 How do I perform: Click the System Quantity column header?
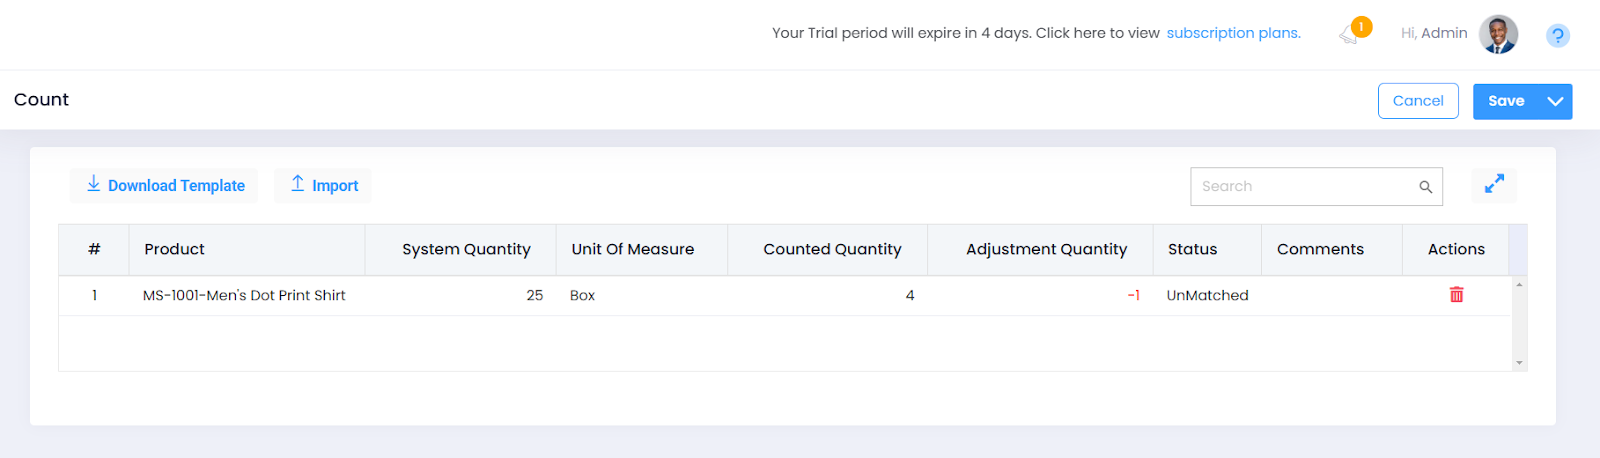click(x=466, y=249)
